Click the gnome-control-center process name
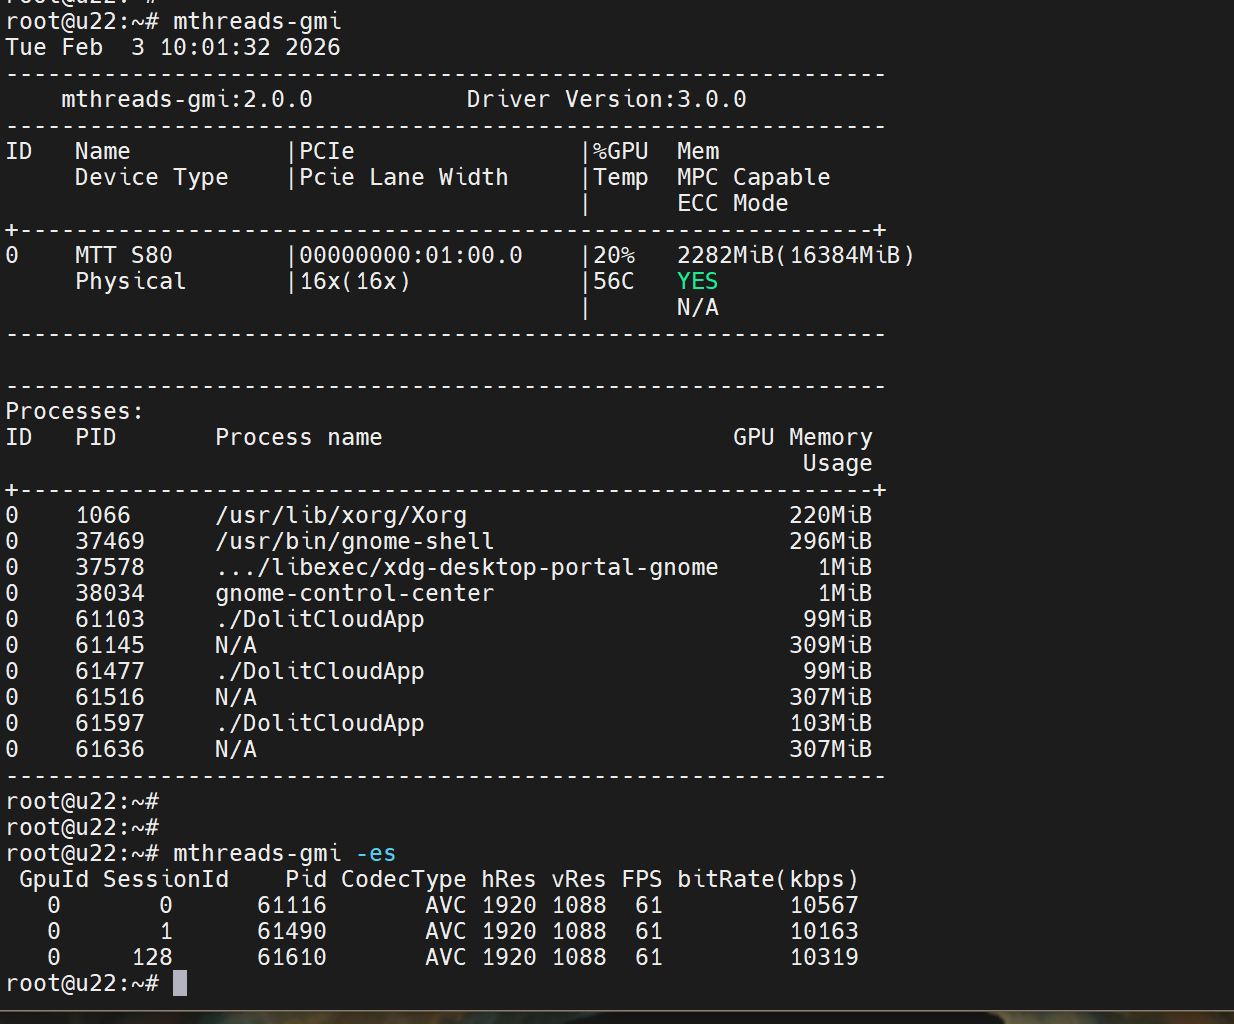 point(354,593)
